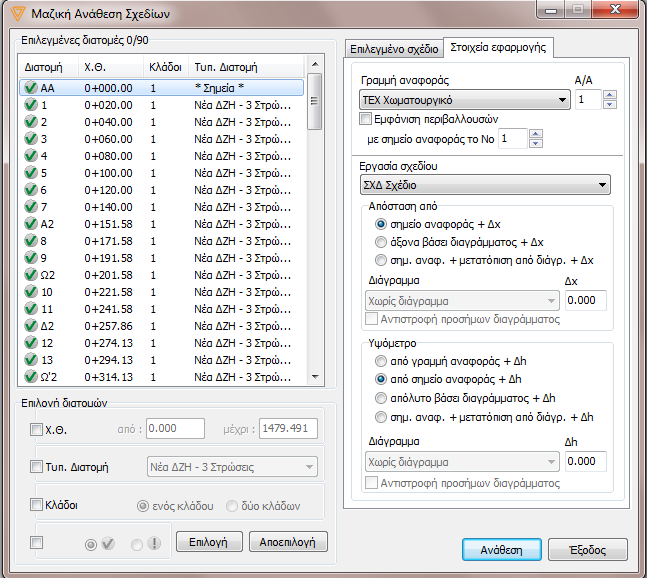Image resolution: width=647 pixels, height=578 pixels.
Task: Click the section list vertical scrollbar thumb
Action: pyautogui.click(x=314, y=101)
